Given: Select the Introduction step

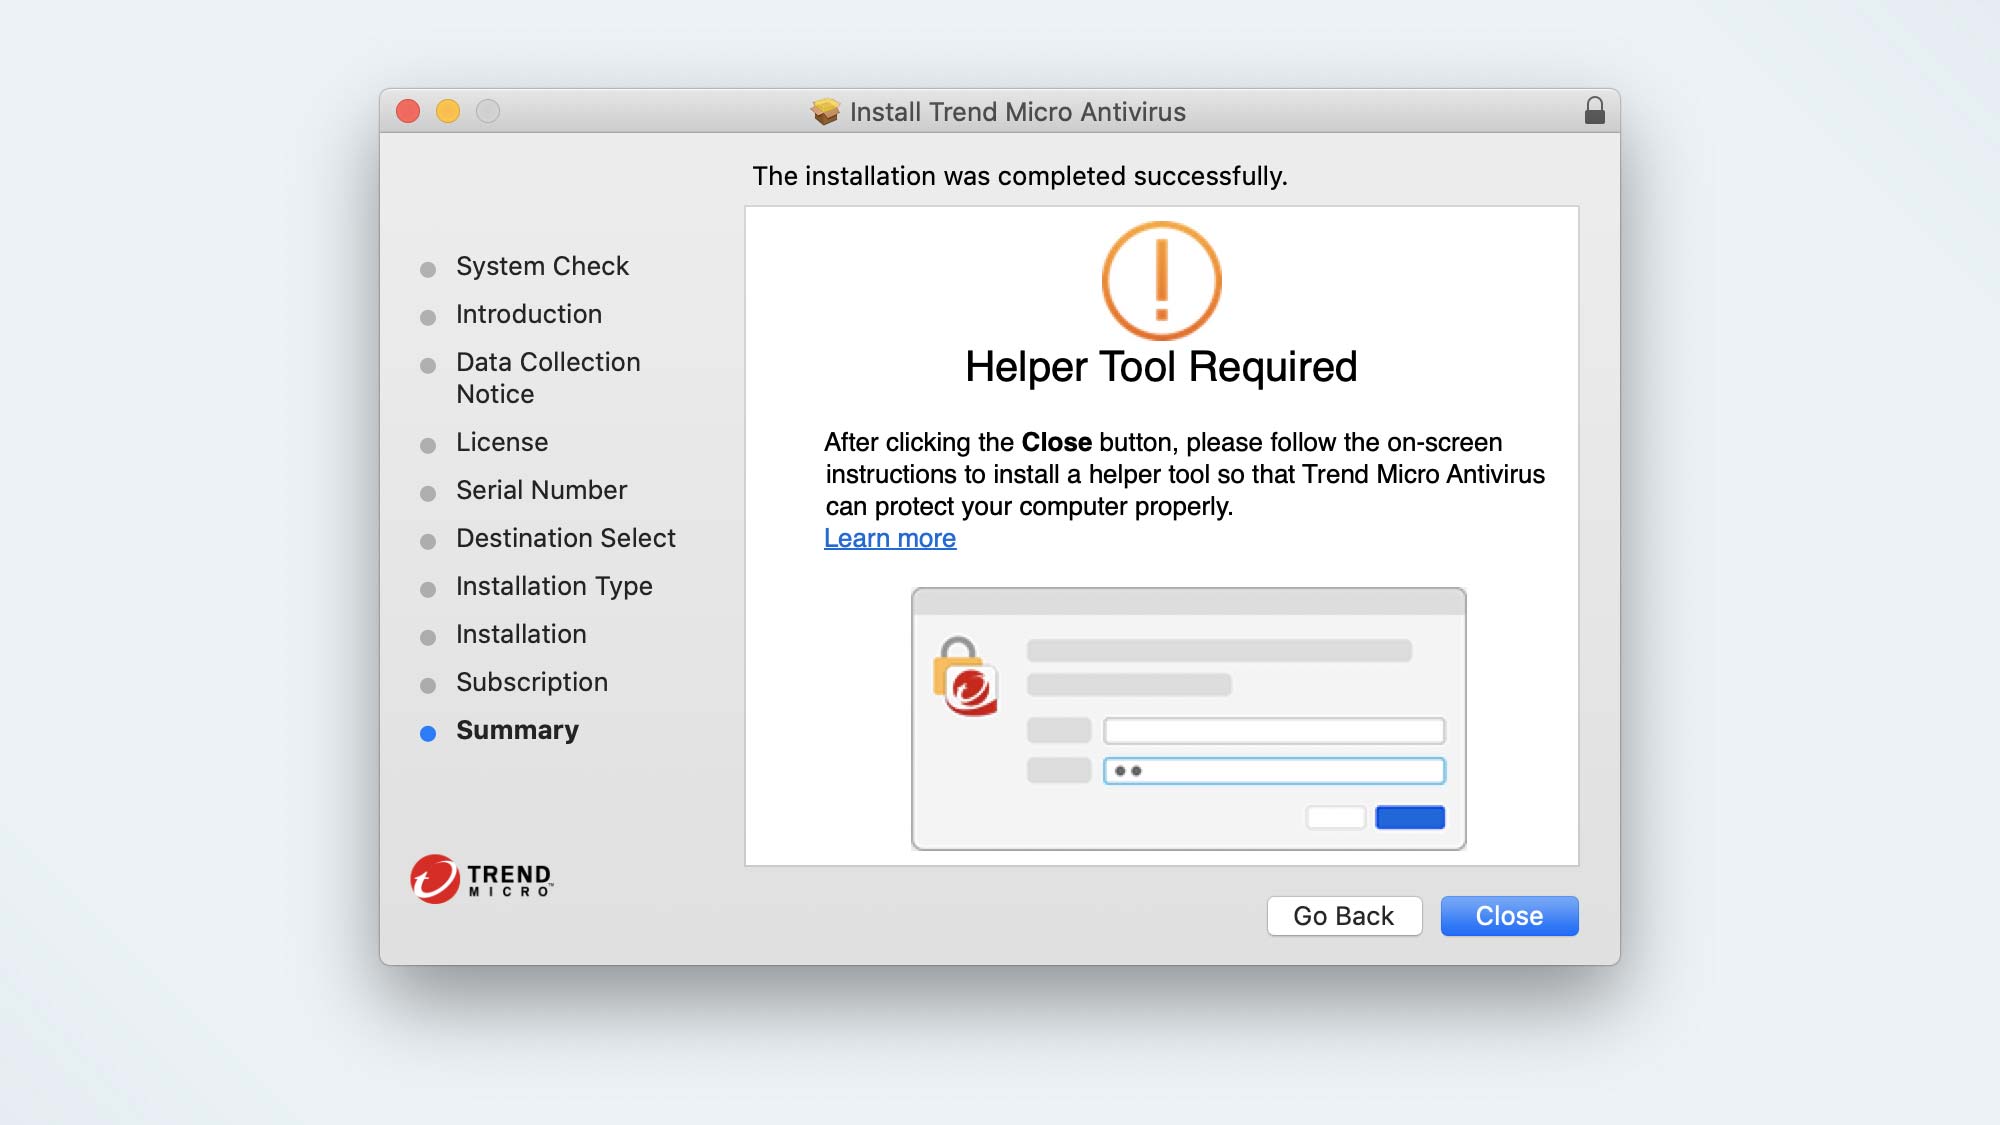Looking at the screenshot, I should point(529,314).
